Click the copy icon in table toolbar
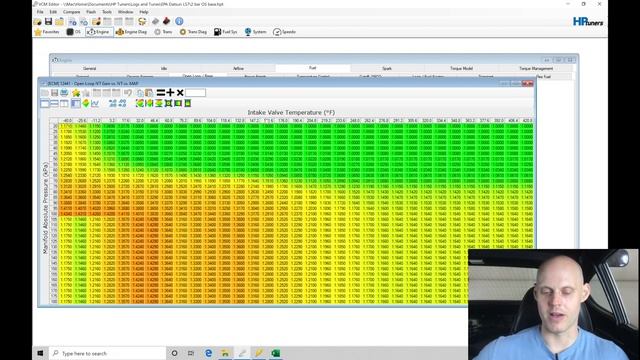Screen dimensions: 640x360 tap(140, 93)
